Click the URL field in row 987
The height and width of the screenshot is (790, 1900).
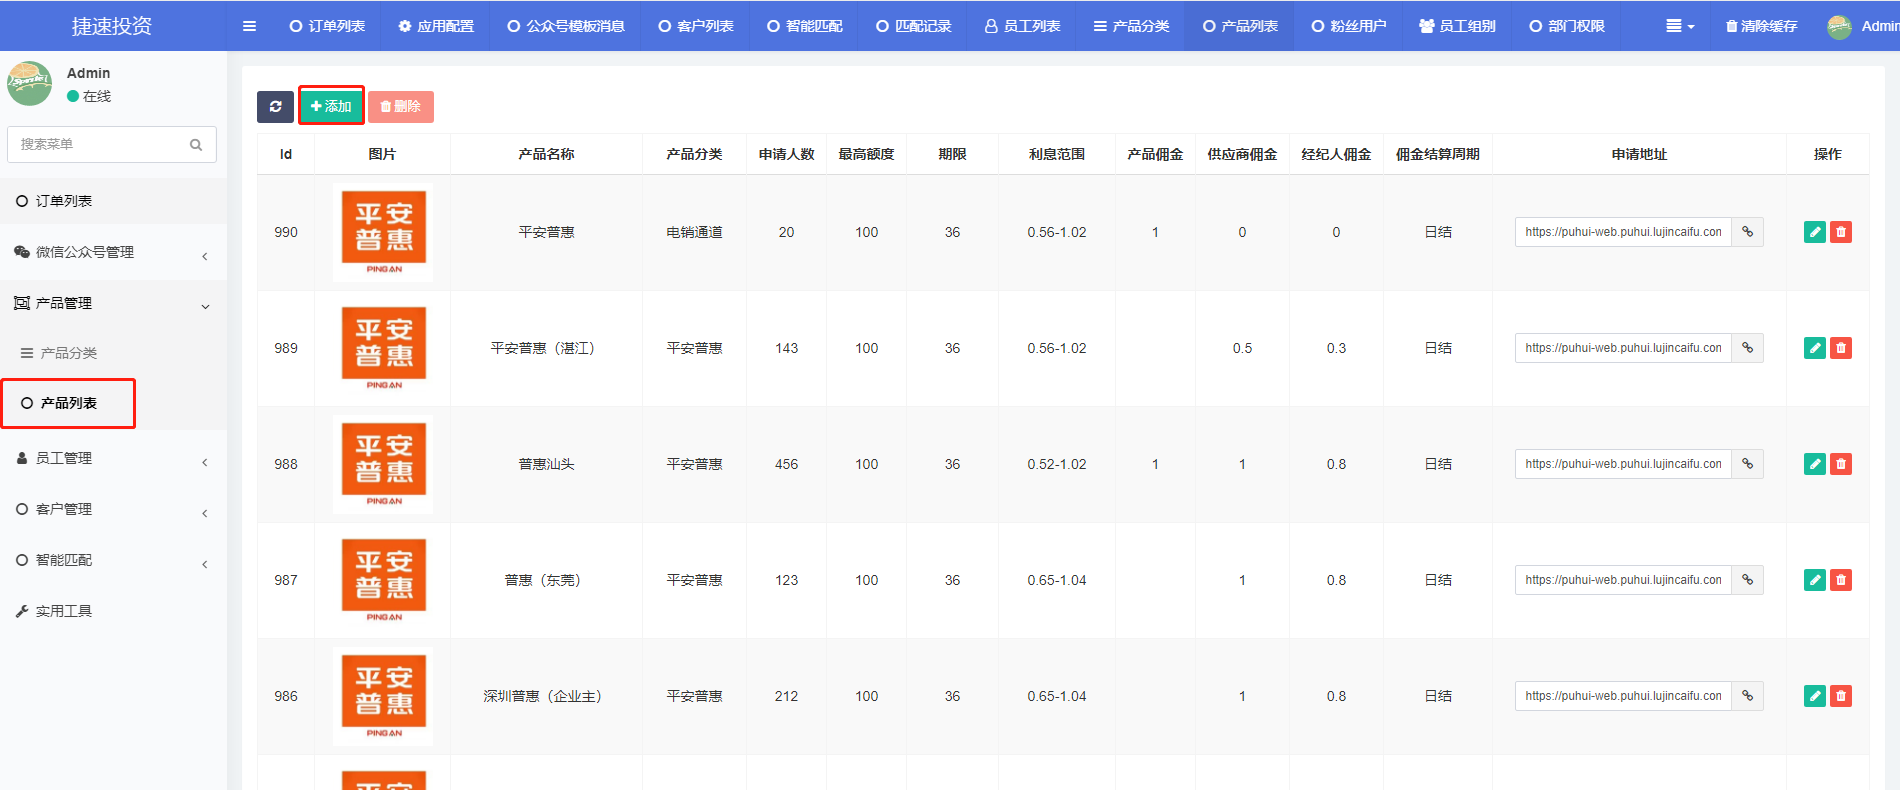1623,580
